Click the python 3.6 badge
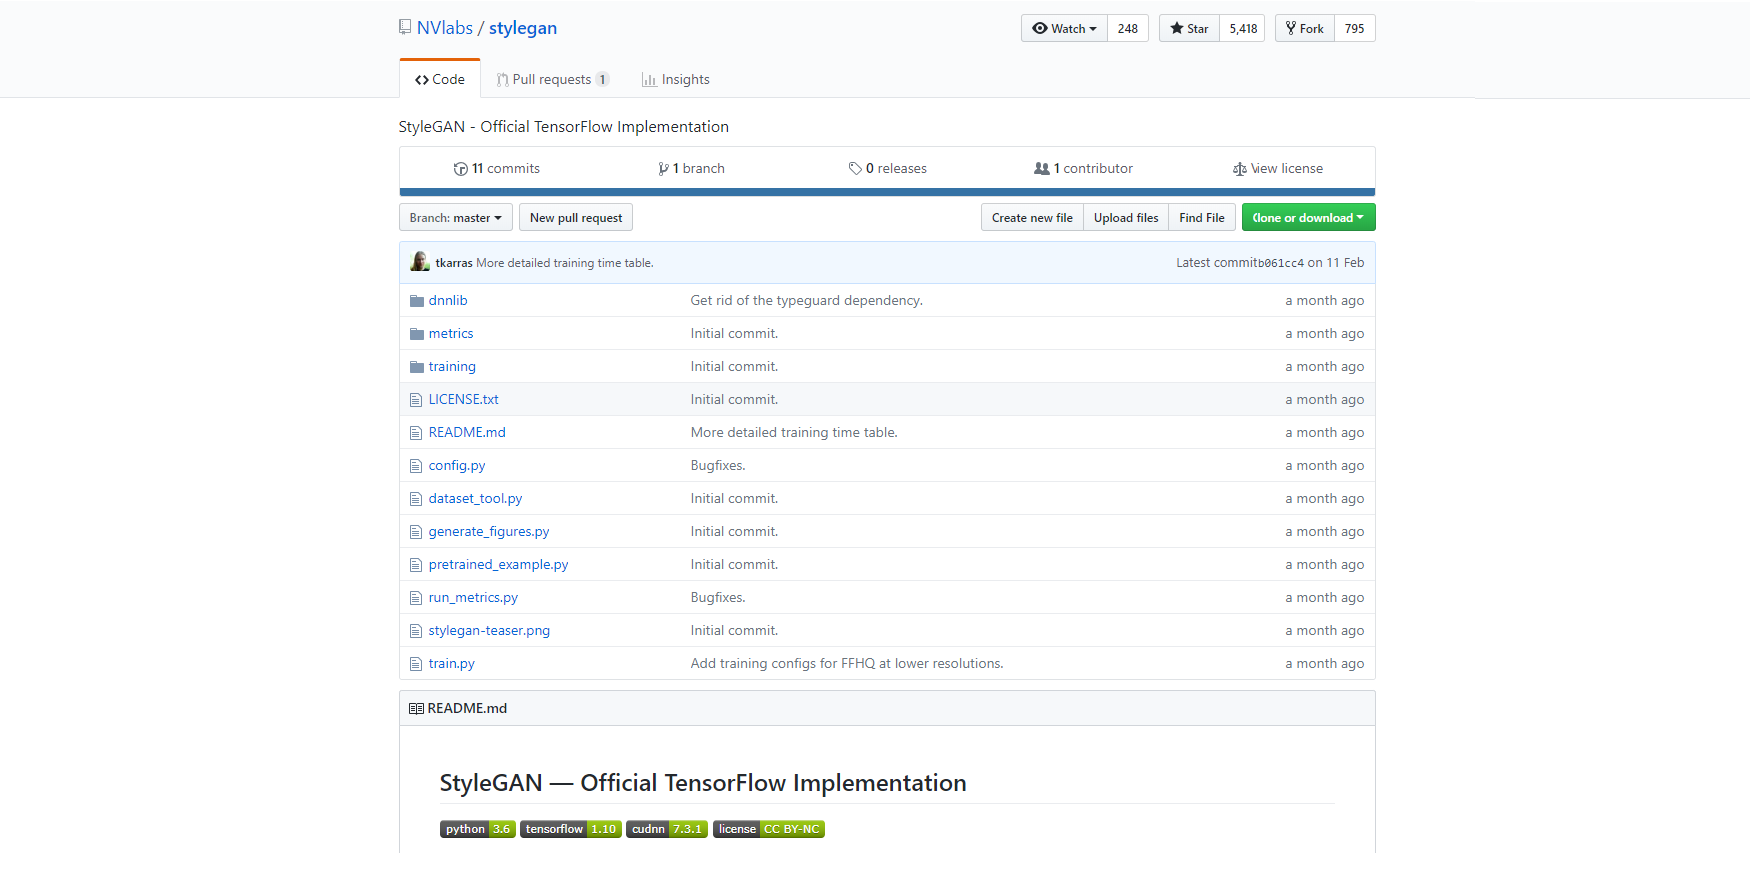The image size is (1750, 874). (477, 829)
